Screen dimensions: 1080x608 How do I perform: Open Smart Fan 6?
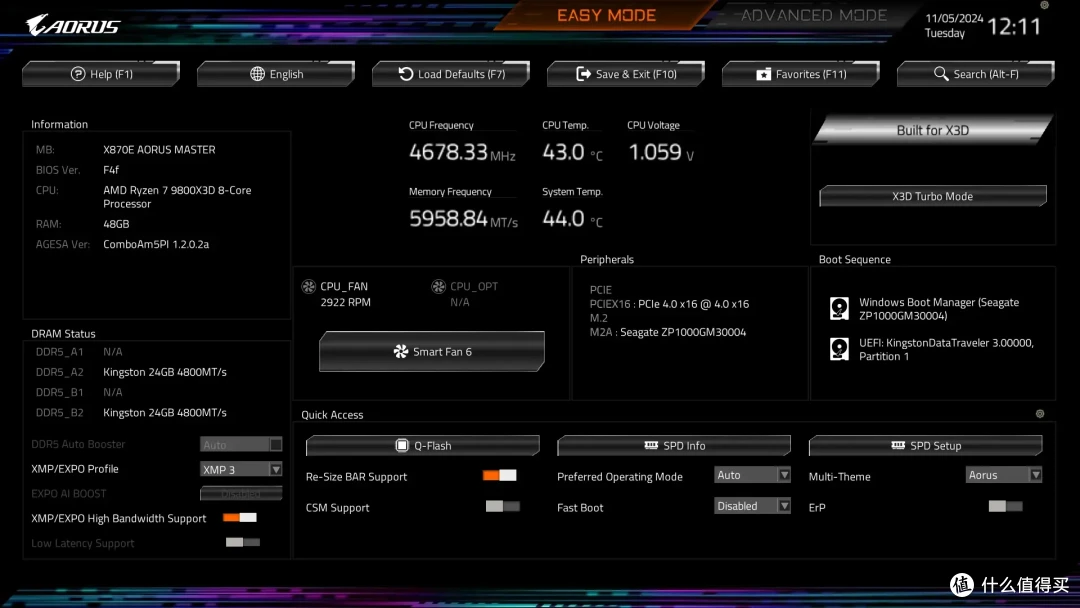point(432,352)
